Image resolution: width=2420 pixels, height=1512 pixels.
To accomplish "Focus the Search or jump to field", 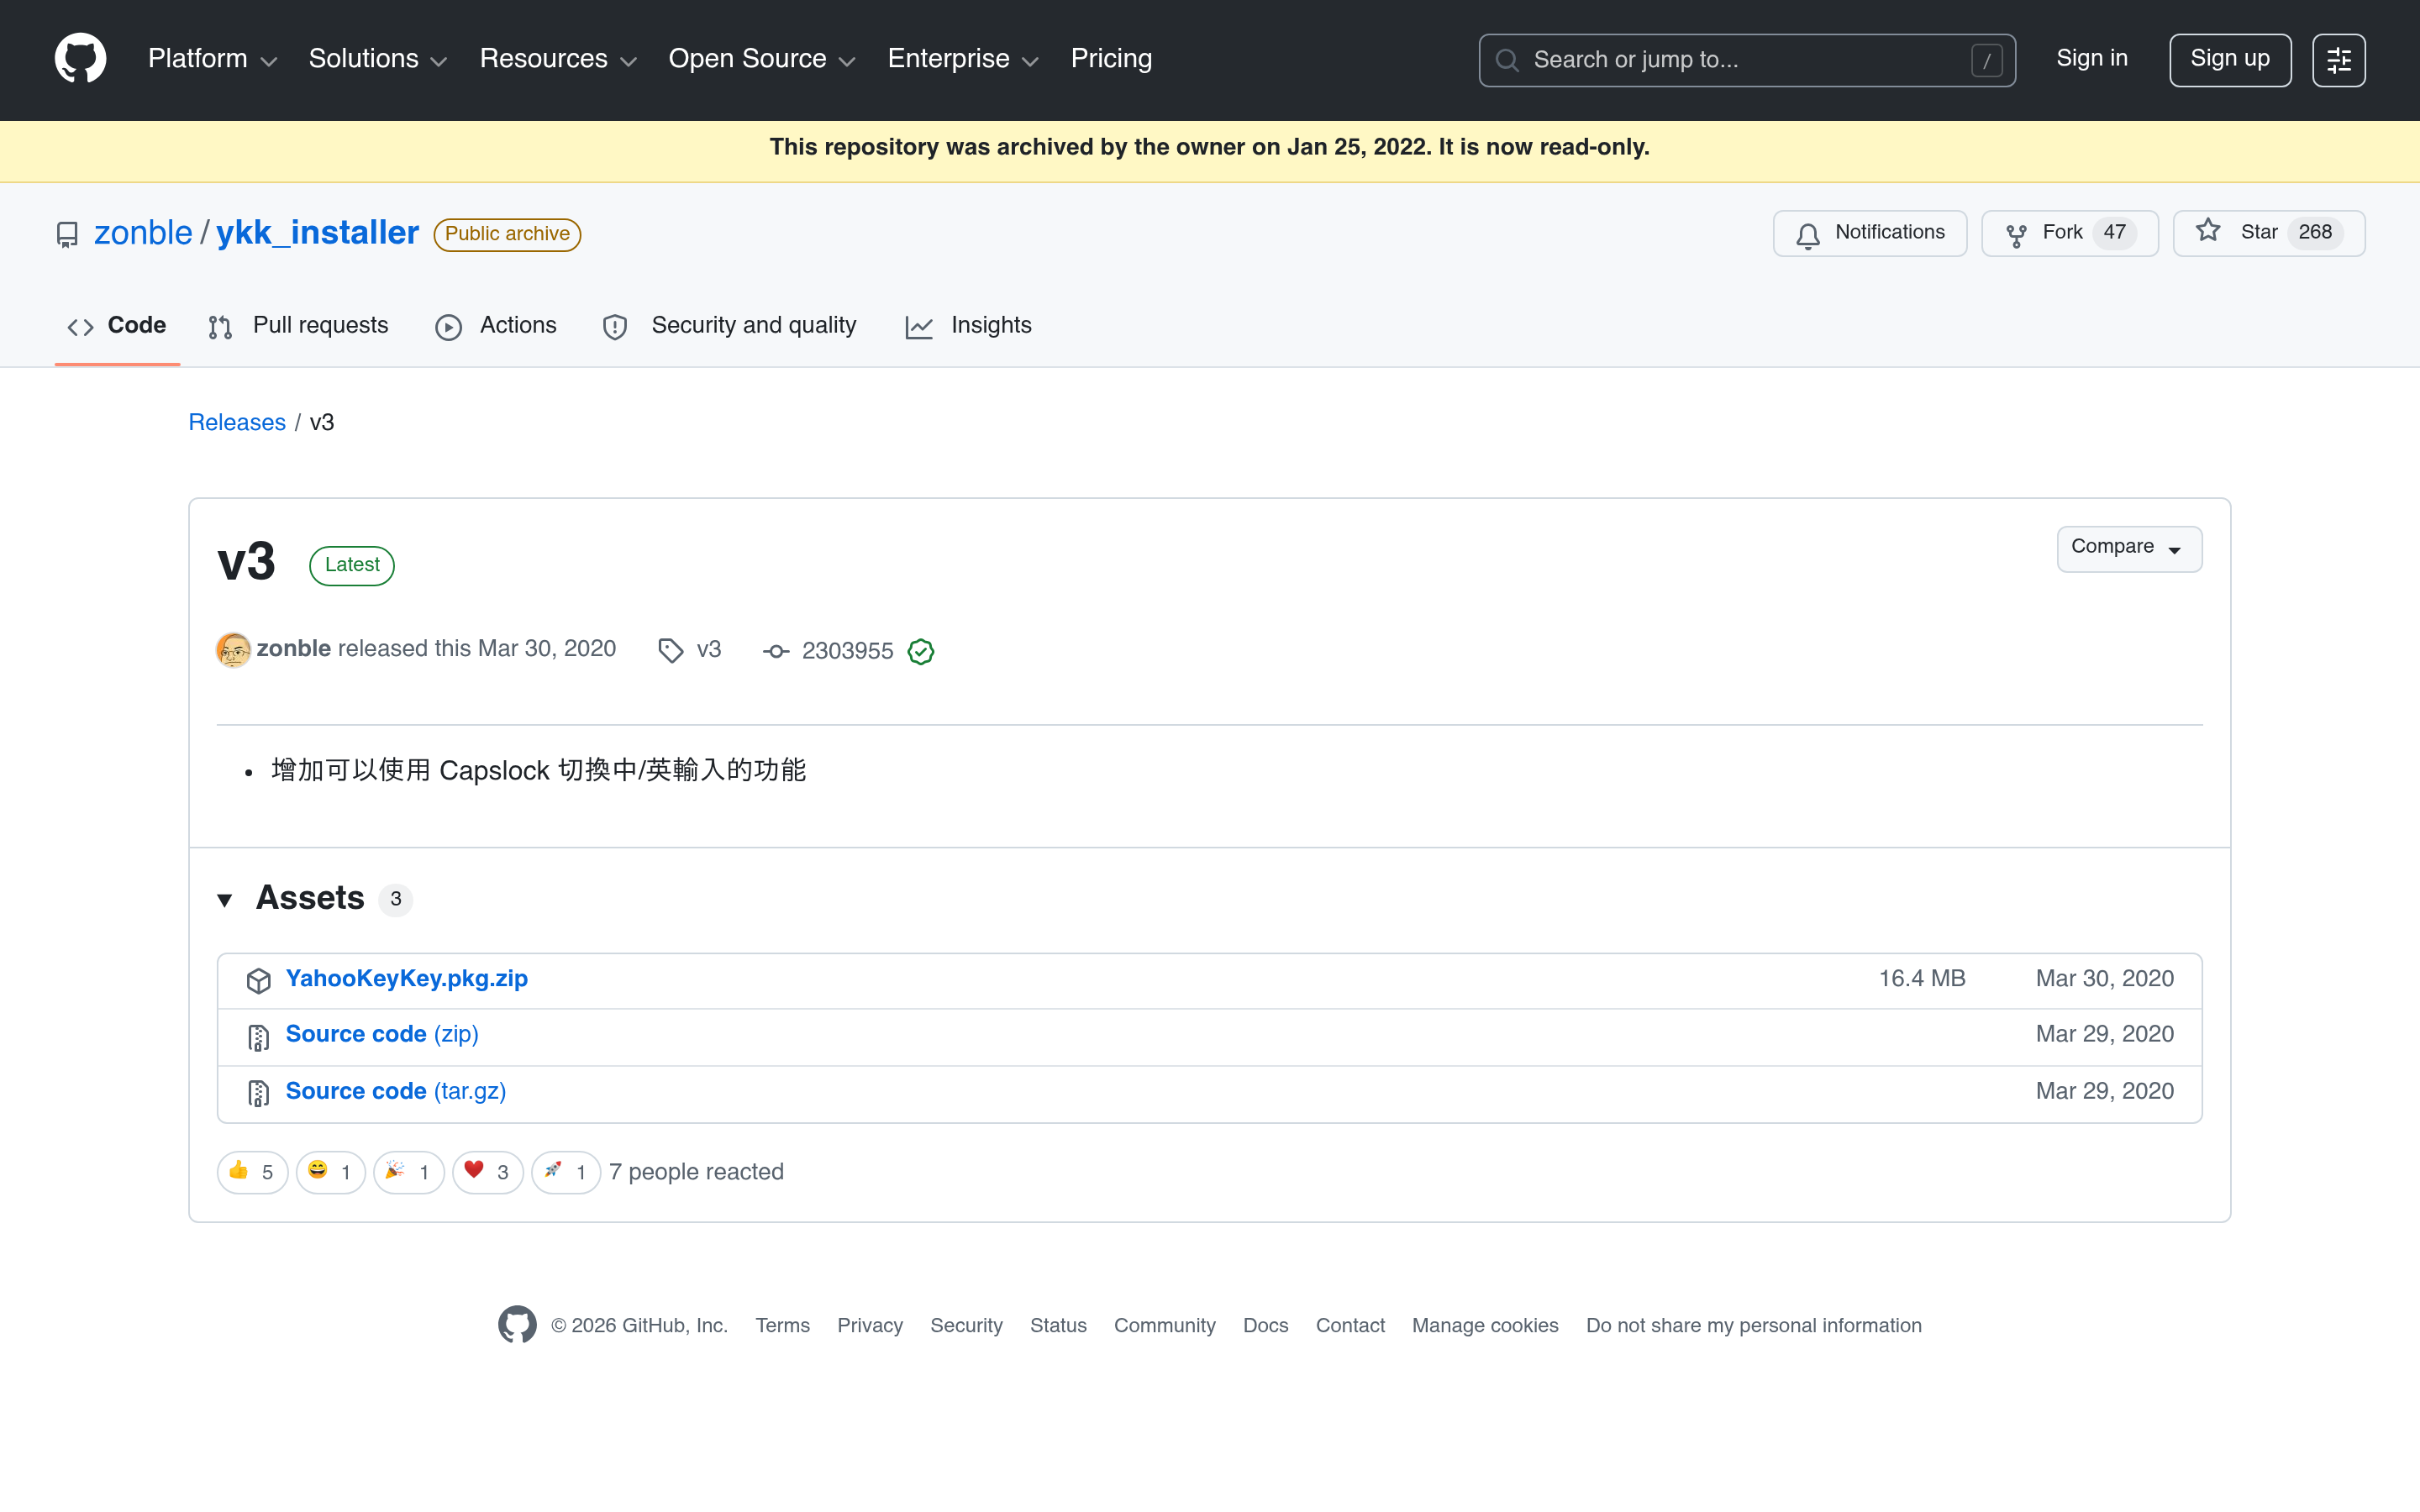I will coord(1746,60).
